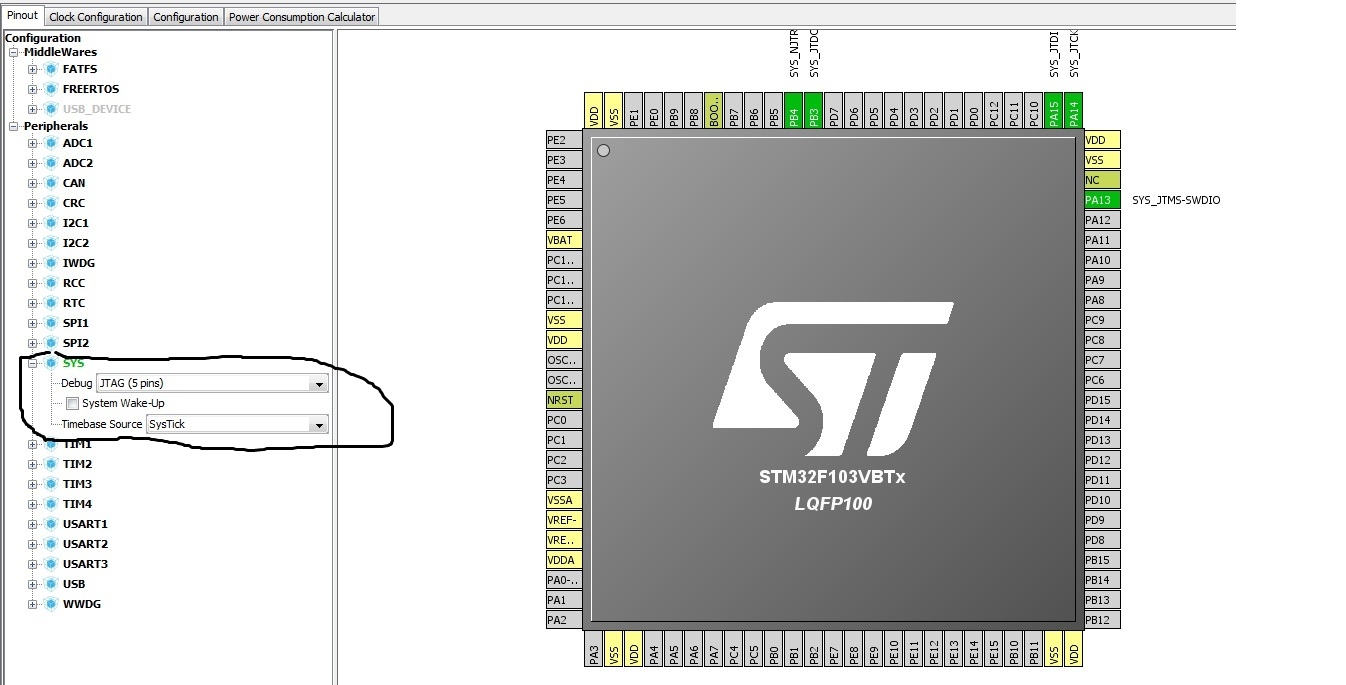Click pin PB12 on the chip
Viewport: 1346px width, 685px height.
(x=1102, y=620)
